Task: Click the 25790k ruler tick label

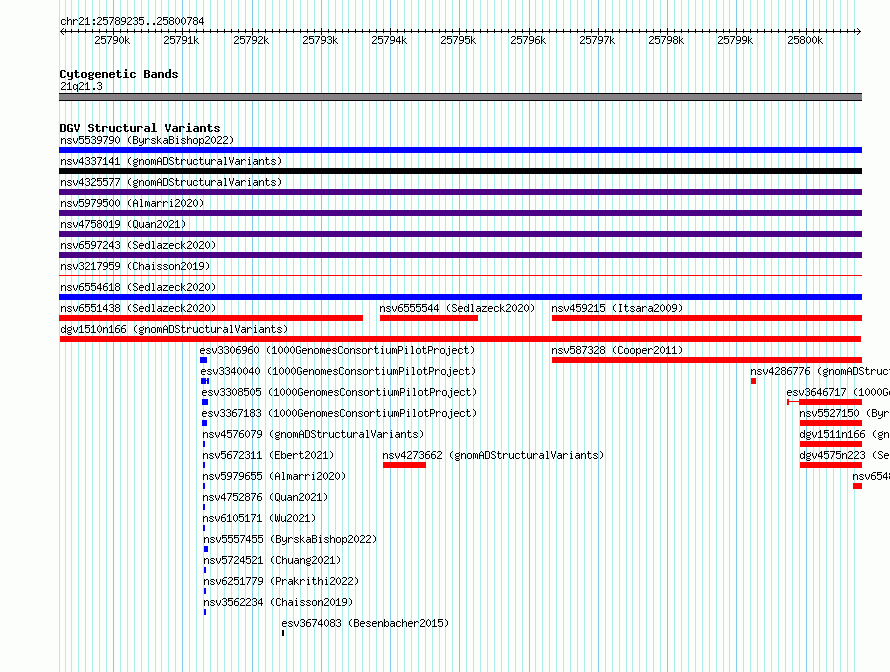Action: click(x=112, y=40)
